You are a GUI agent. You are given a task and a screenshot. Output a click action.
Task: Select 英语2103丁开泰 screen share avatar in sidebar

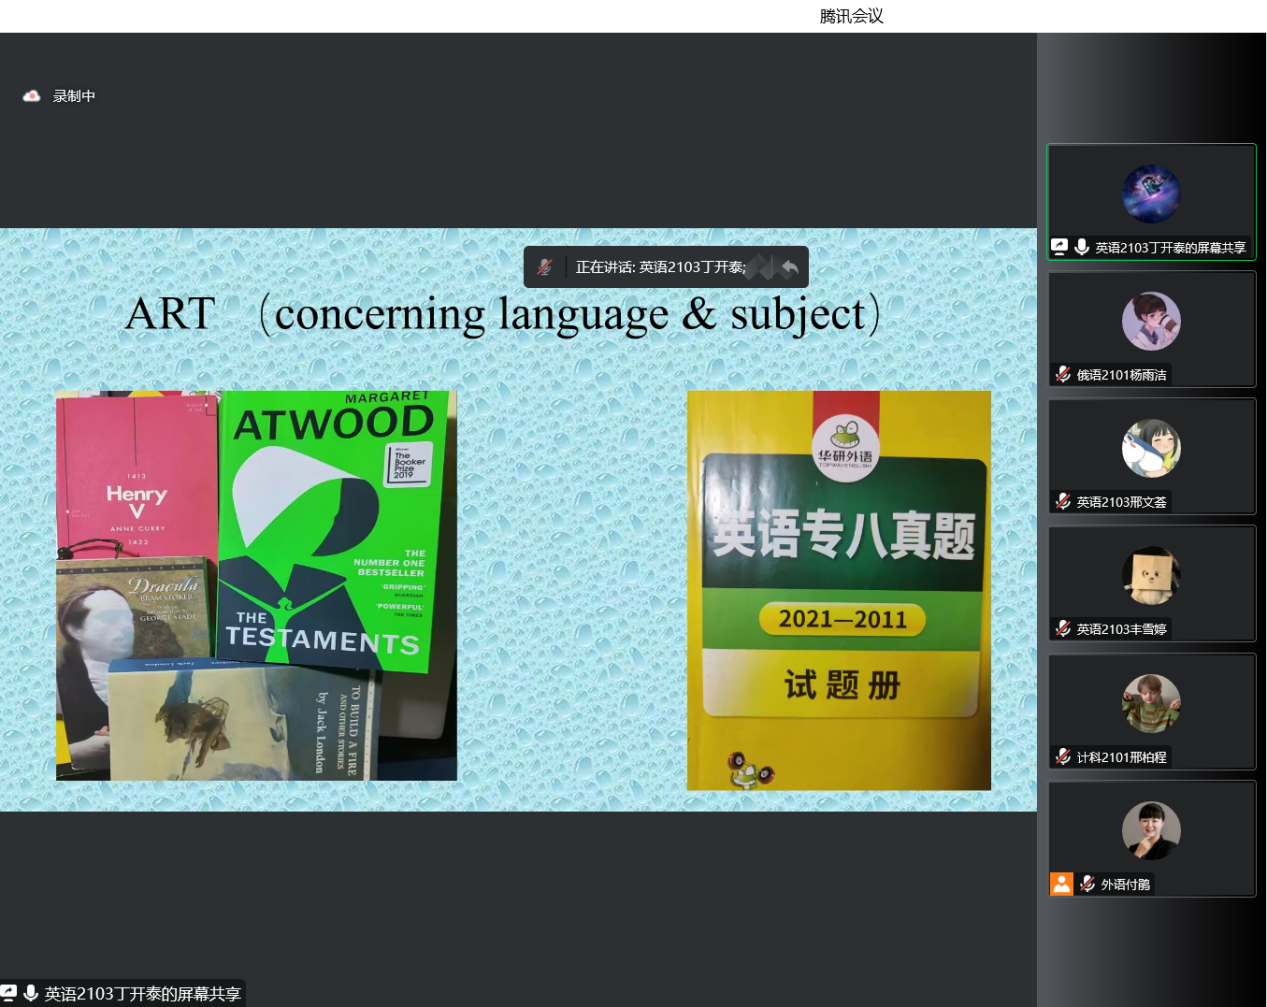pos(1151,193)
